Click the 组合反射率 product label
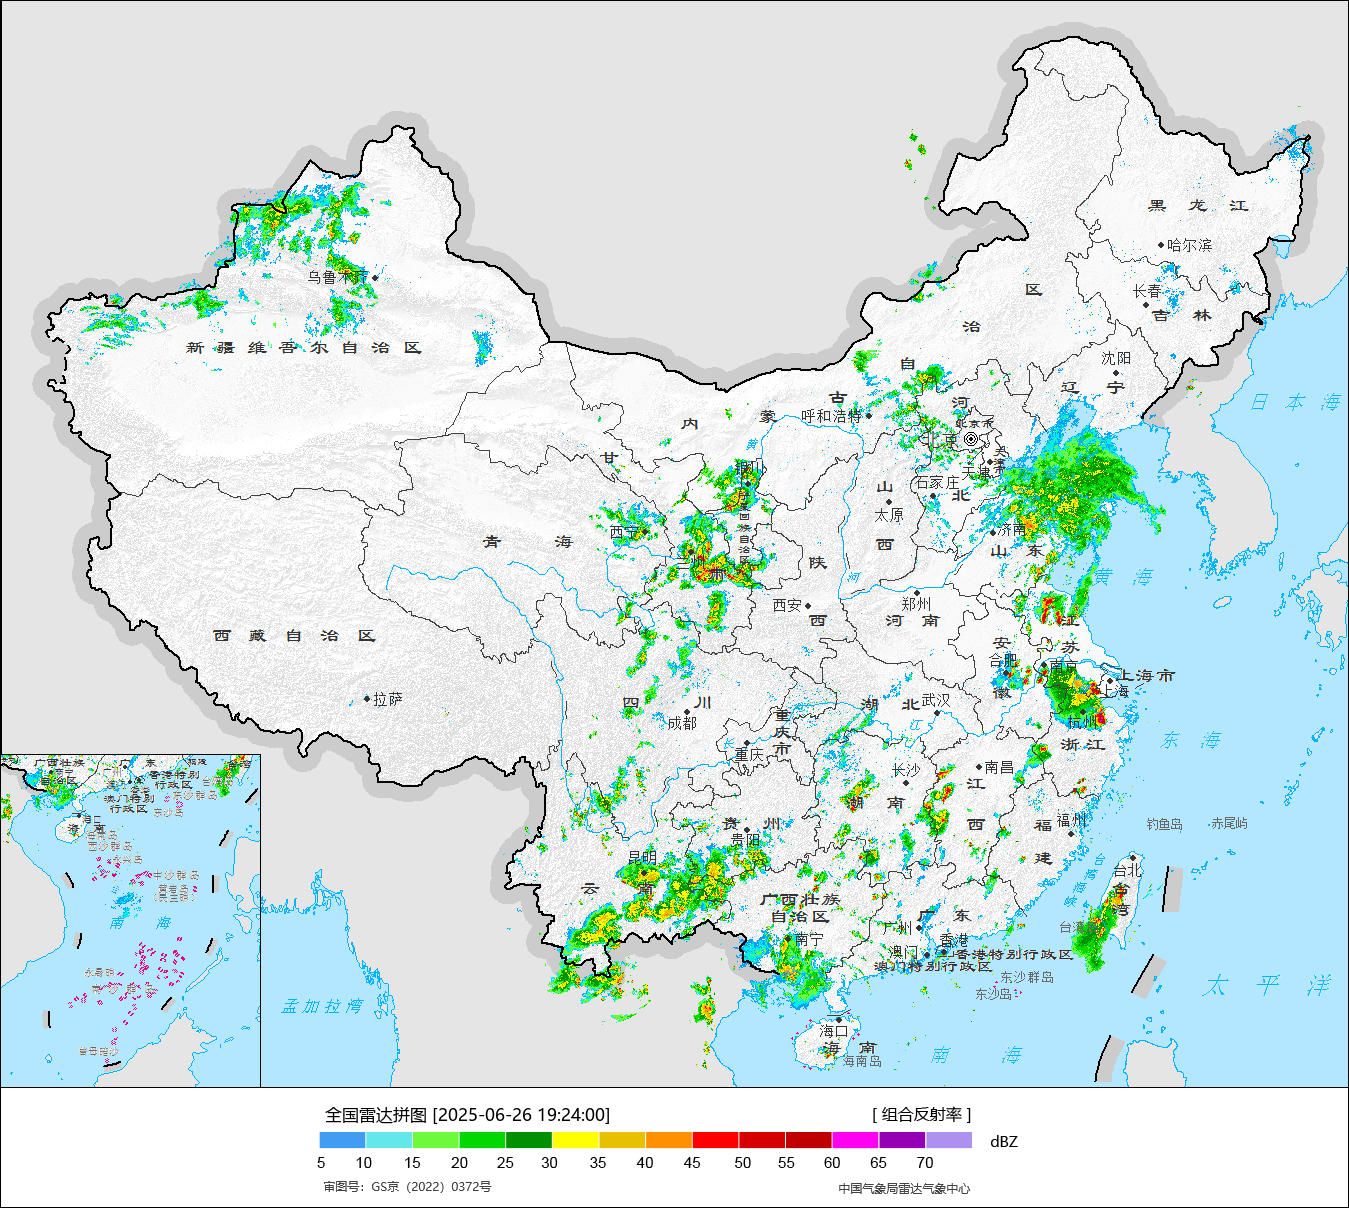Image resolution: width=1349 pixels, height=1208 pixels. coord(921,1115)
